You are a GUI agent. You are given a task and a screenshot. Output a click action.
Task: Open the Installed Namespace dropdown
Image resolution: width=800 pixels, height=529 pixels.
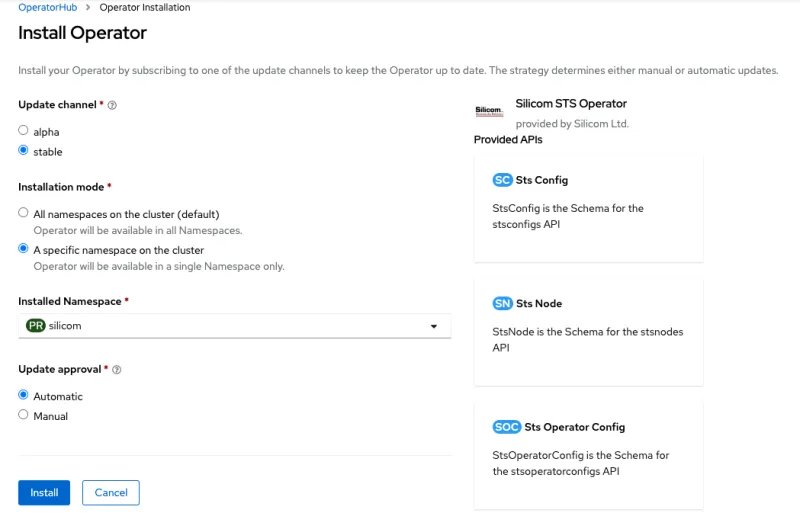coord(234,326)
